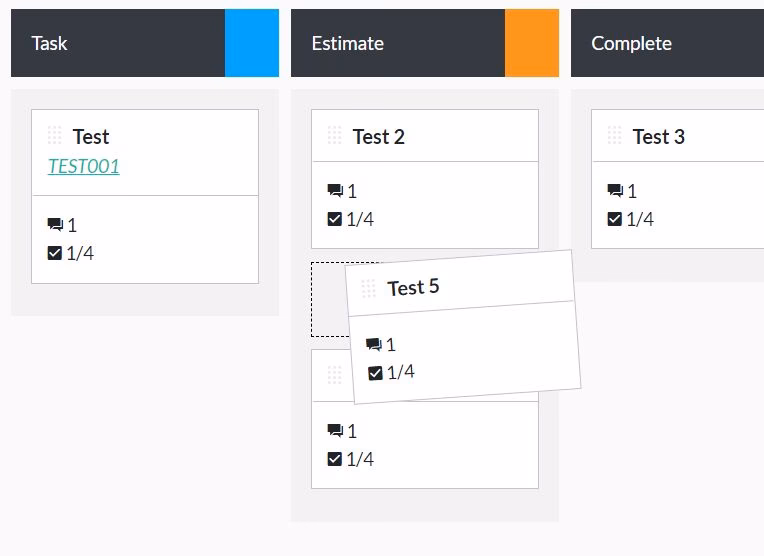Image resolution: width=764 pixels, height=556 pixels.
Task: Click the drag handle on Test 5 card
Action: click(368, 289)
